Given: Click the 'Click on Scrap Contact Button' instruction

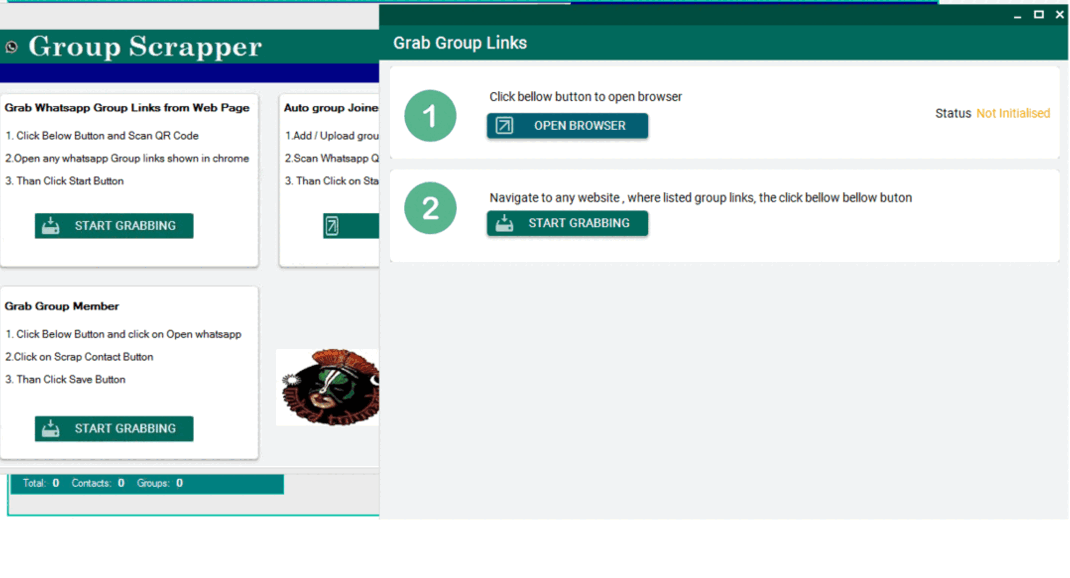Looking at the screenshot, I should pyautogui.click(x=79, y=357).
